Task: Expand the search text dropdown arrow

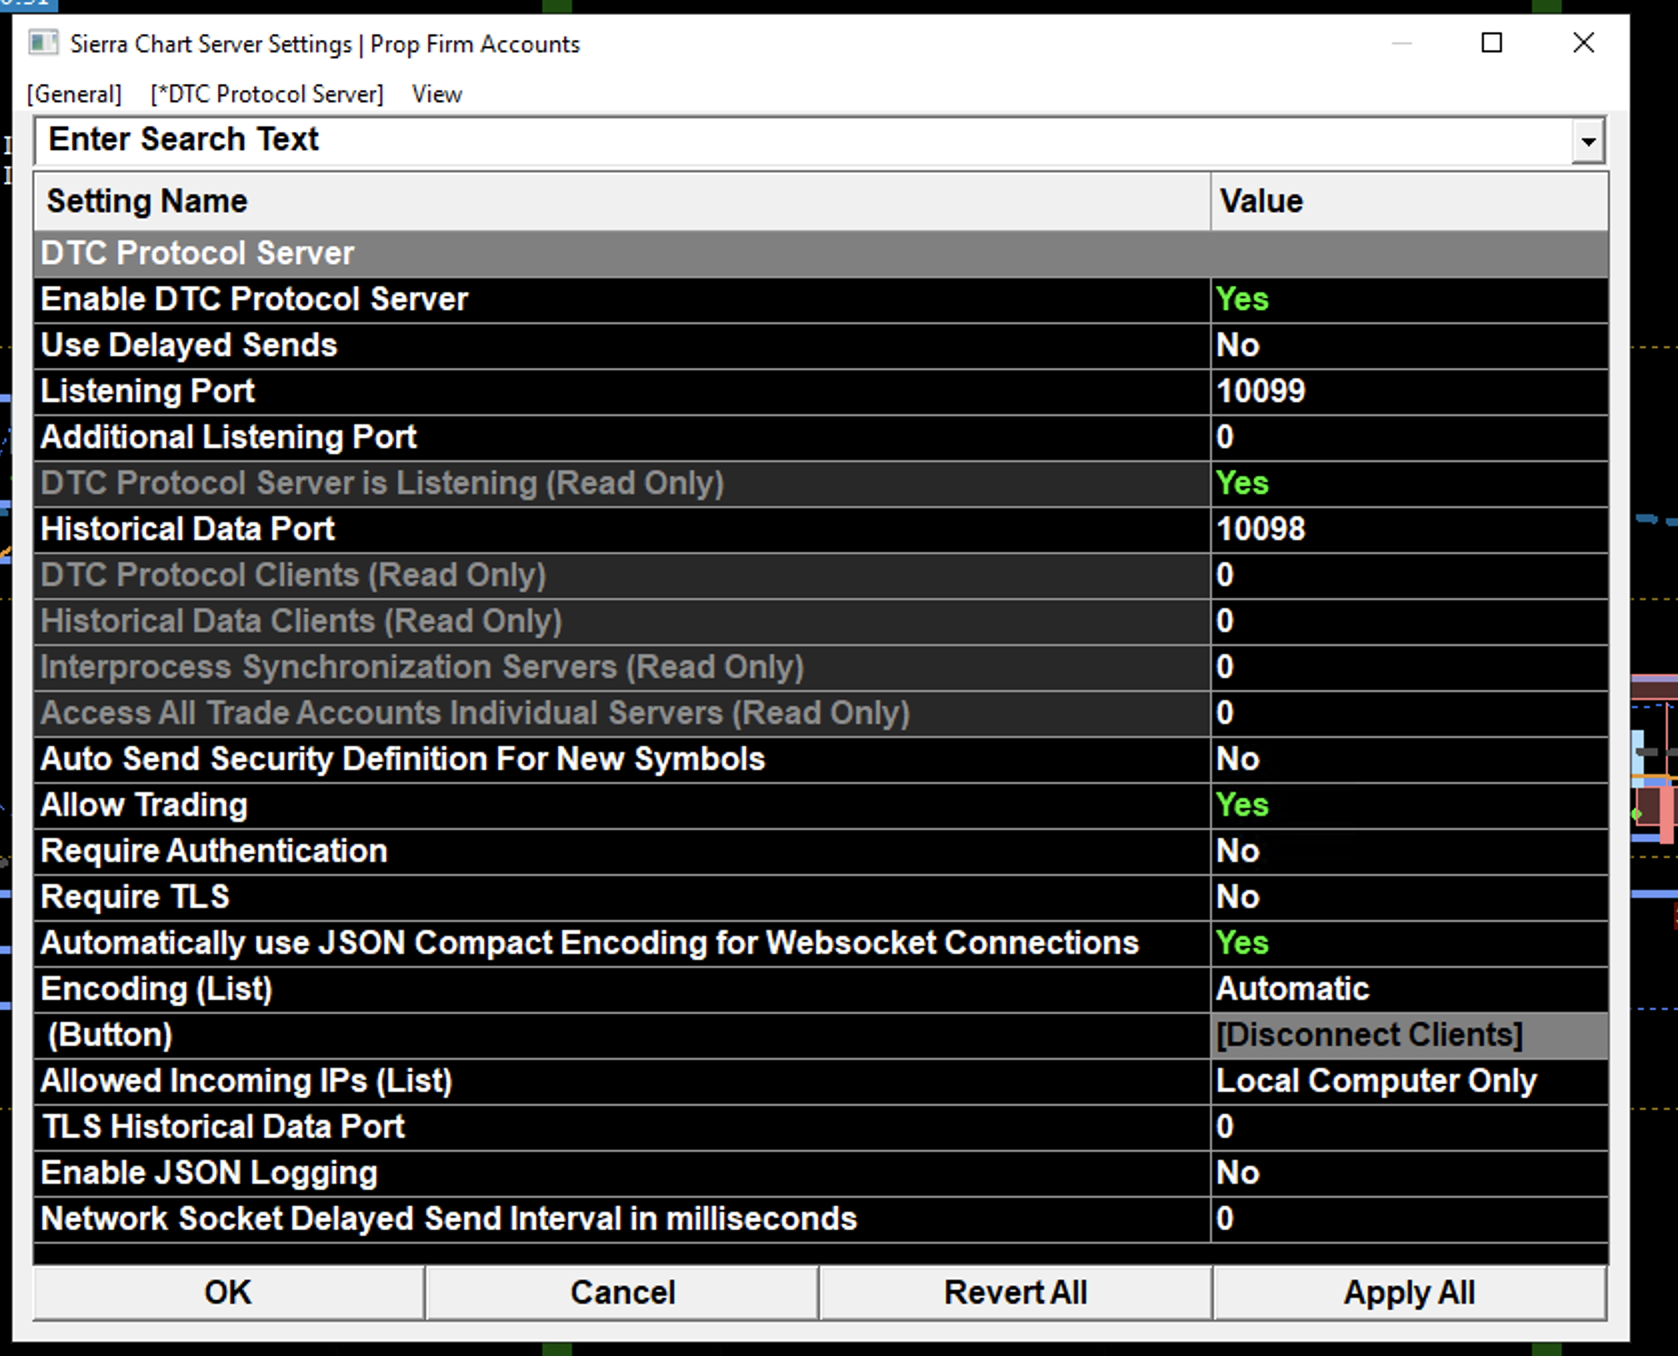Action: coord(1588,141)
